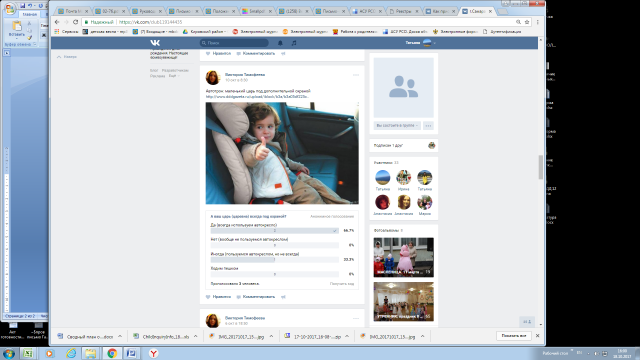Open the VK music note icon
This screenshot has width=640, height=360.
click(x=294, y=43)
